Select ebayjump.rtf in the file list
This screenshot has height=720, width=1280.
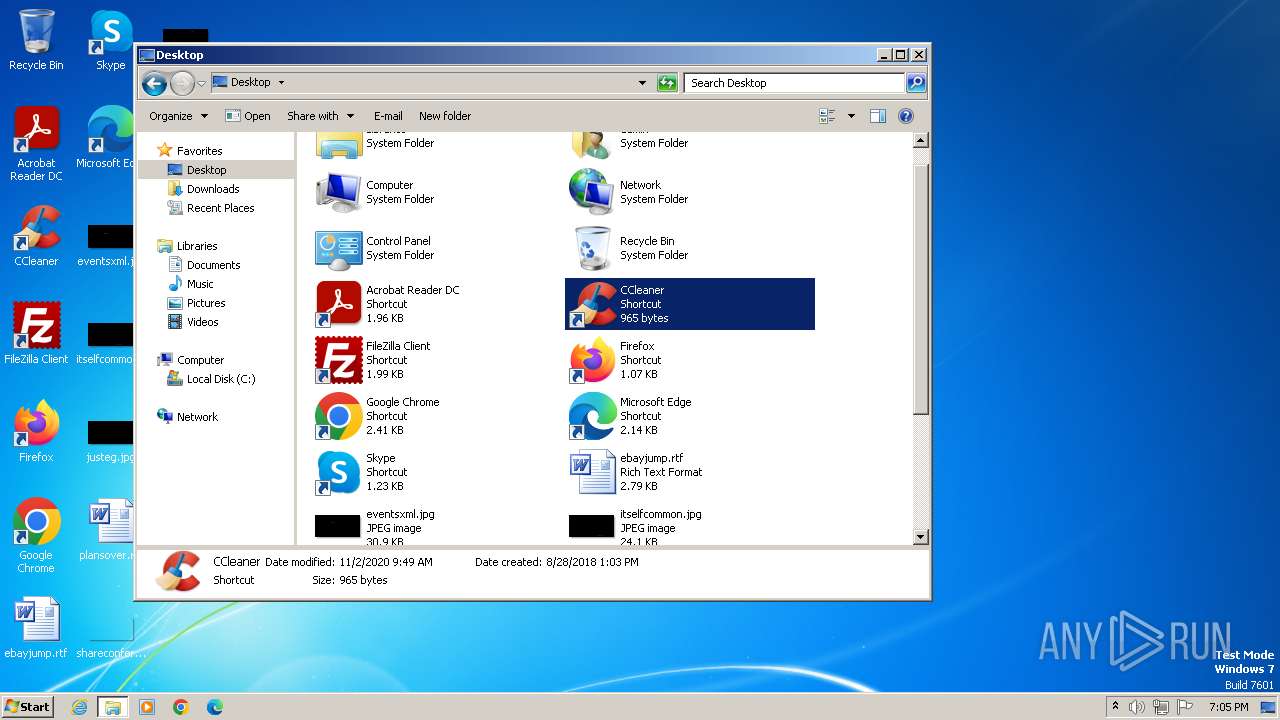pos(592,472)
